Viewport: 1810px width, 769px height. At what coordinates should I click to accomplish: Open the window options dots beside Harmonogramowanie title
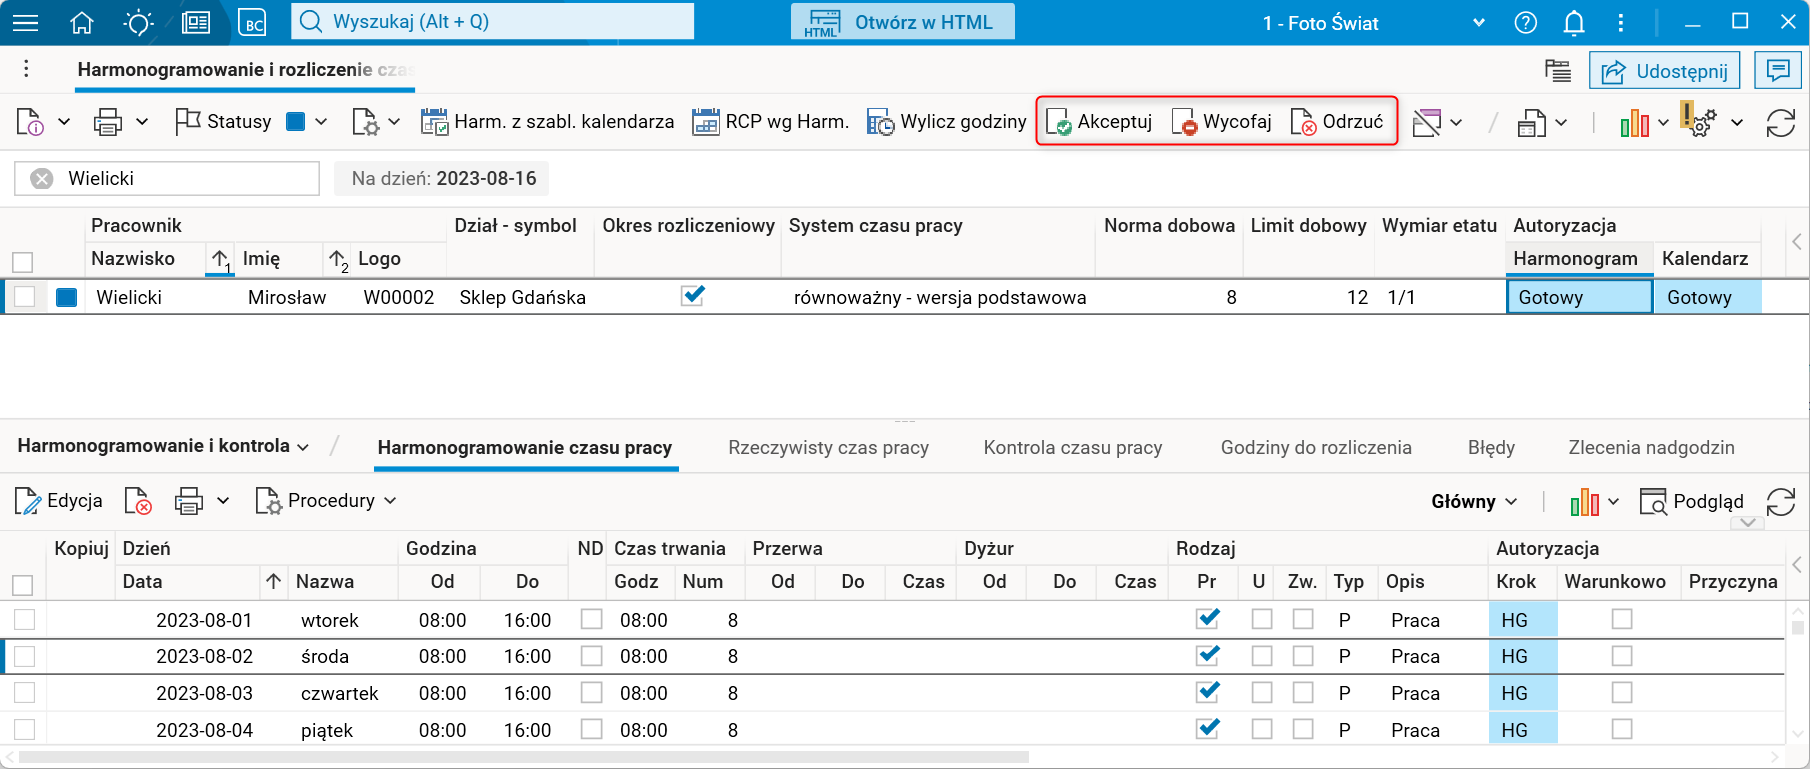[x=27, y=68]
